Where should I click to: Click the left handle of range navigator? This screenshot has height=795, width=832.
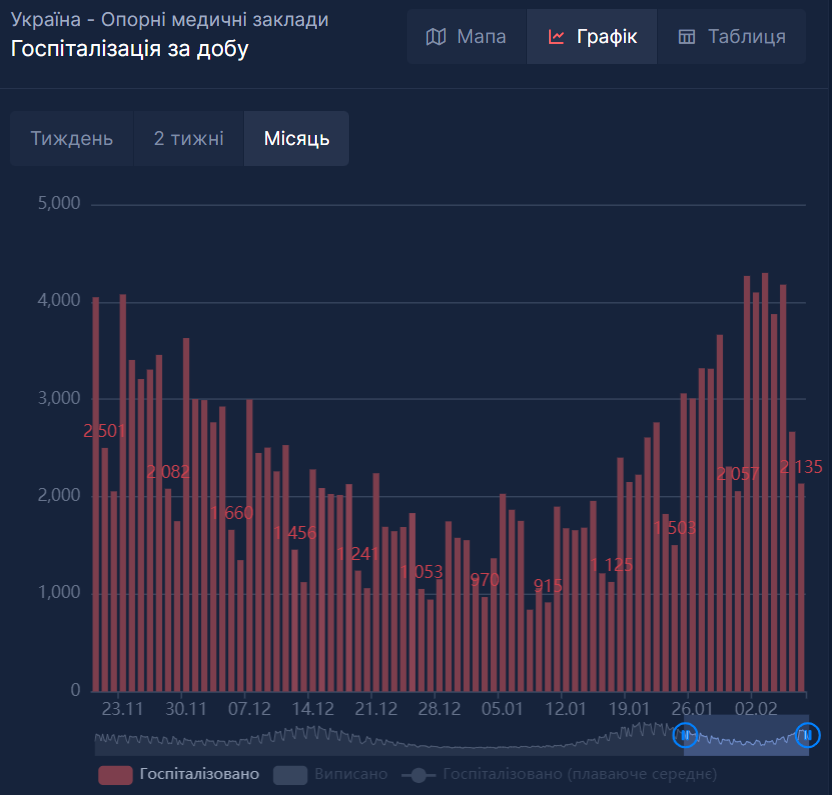686,735
